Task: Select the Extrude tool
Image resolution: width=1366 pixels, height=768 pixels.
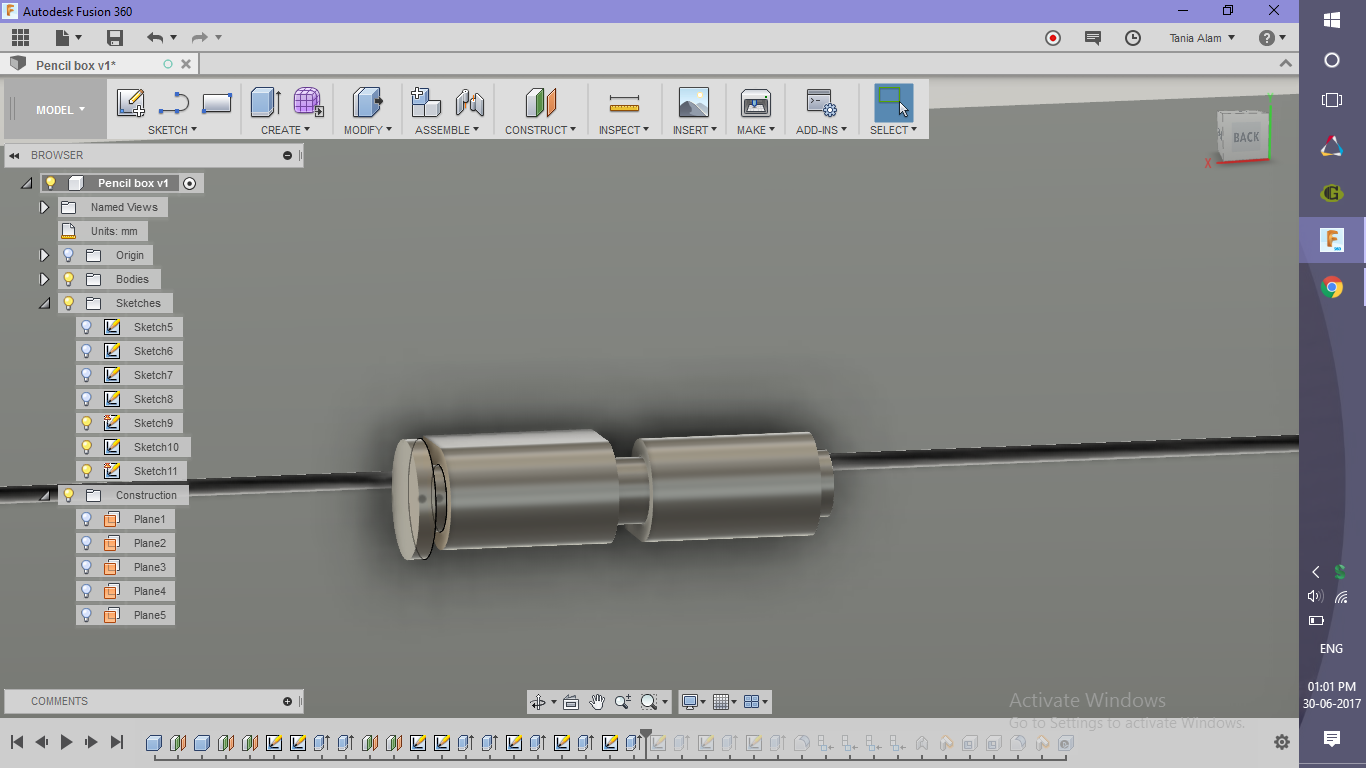Action: tap(266, 103)
